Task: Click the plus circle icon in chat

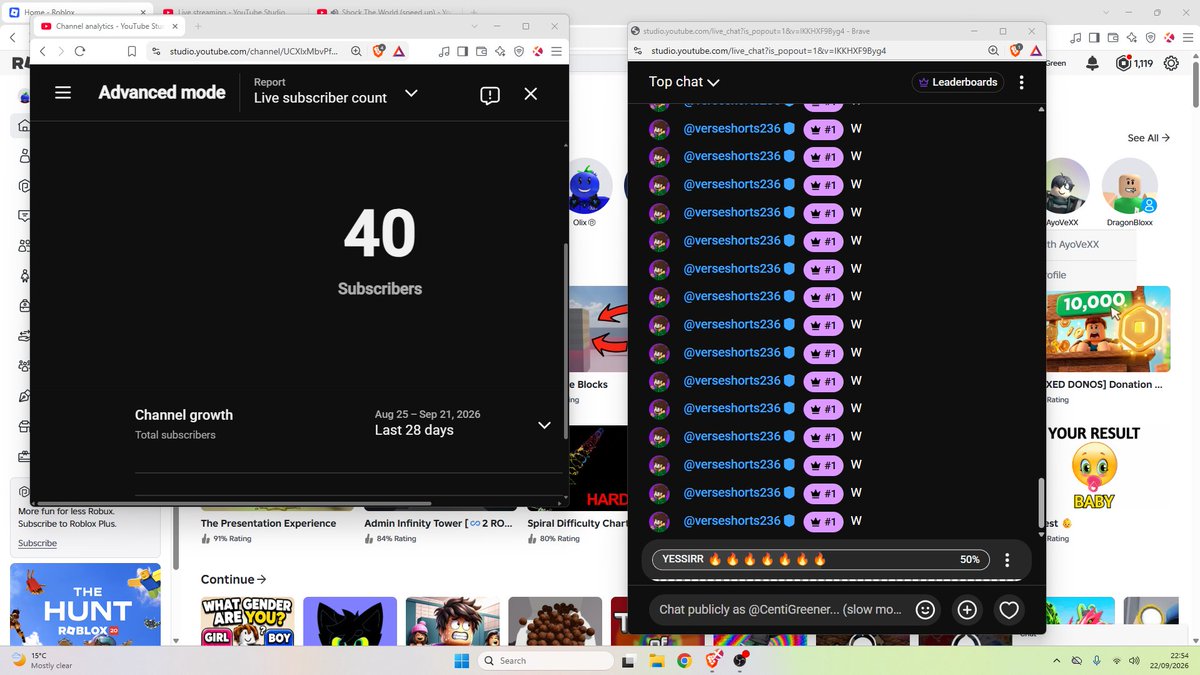Action: point(967,609)
